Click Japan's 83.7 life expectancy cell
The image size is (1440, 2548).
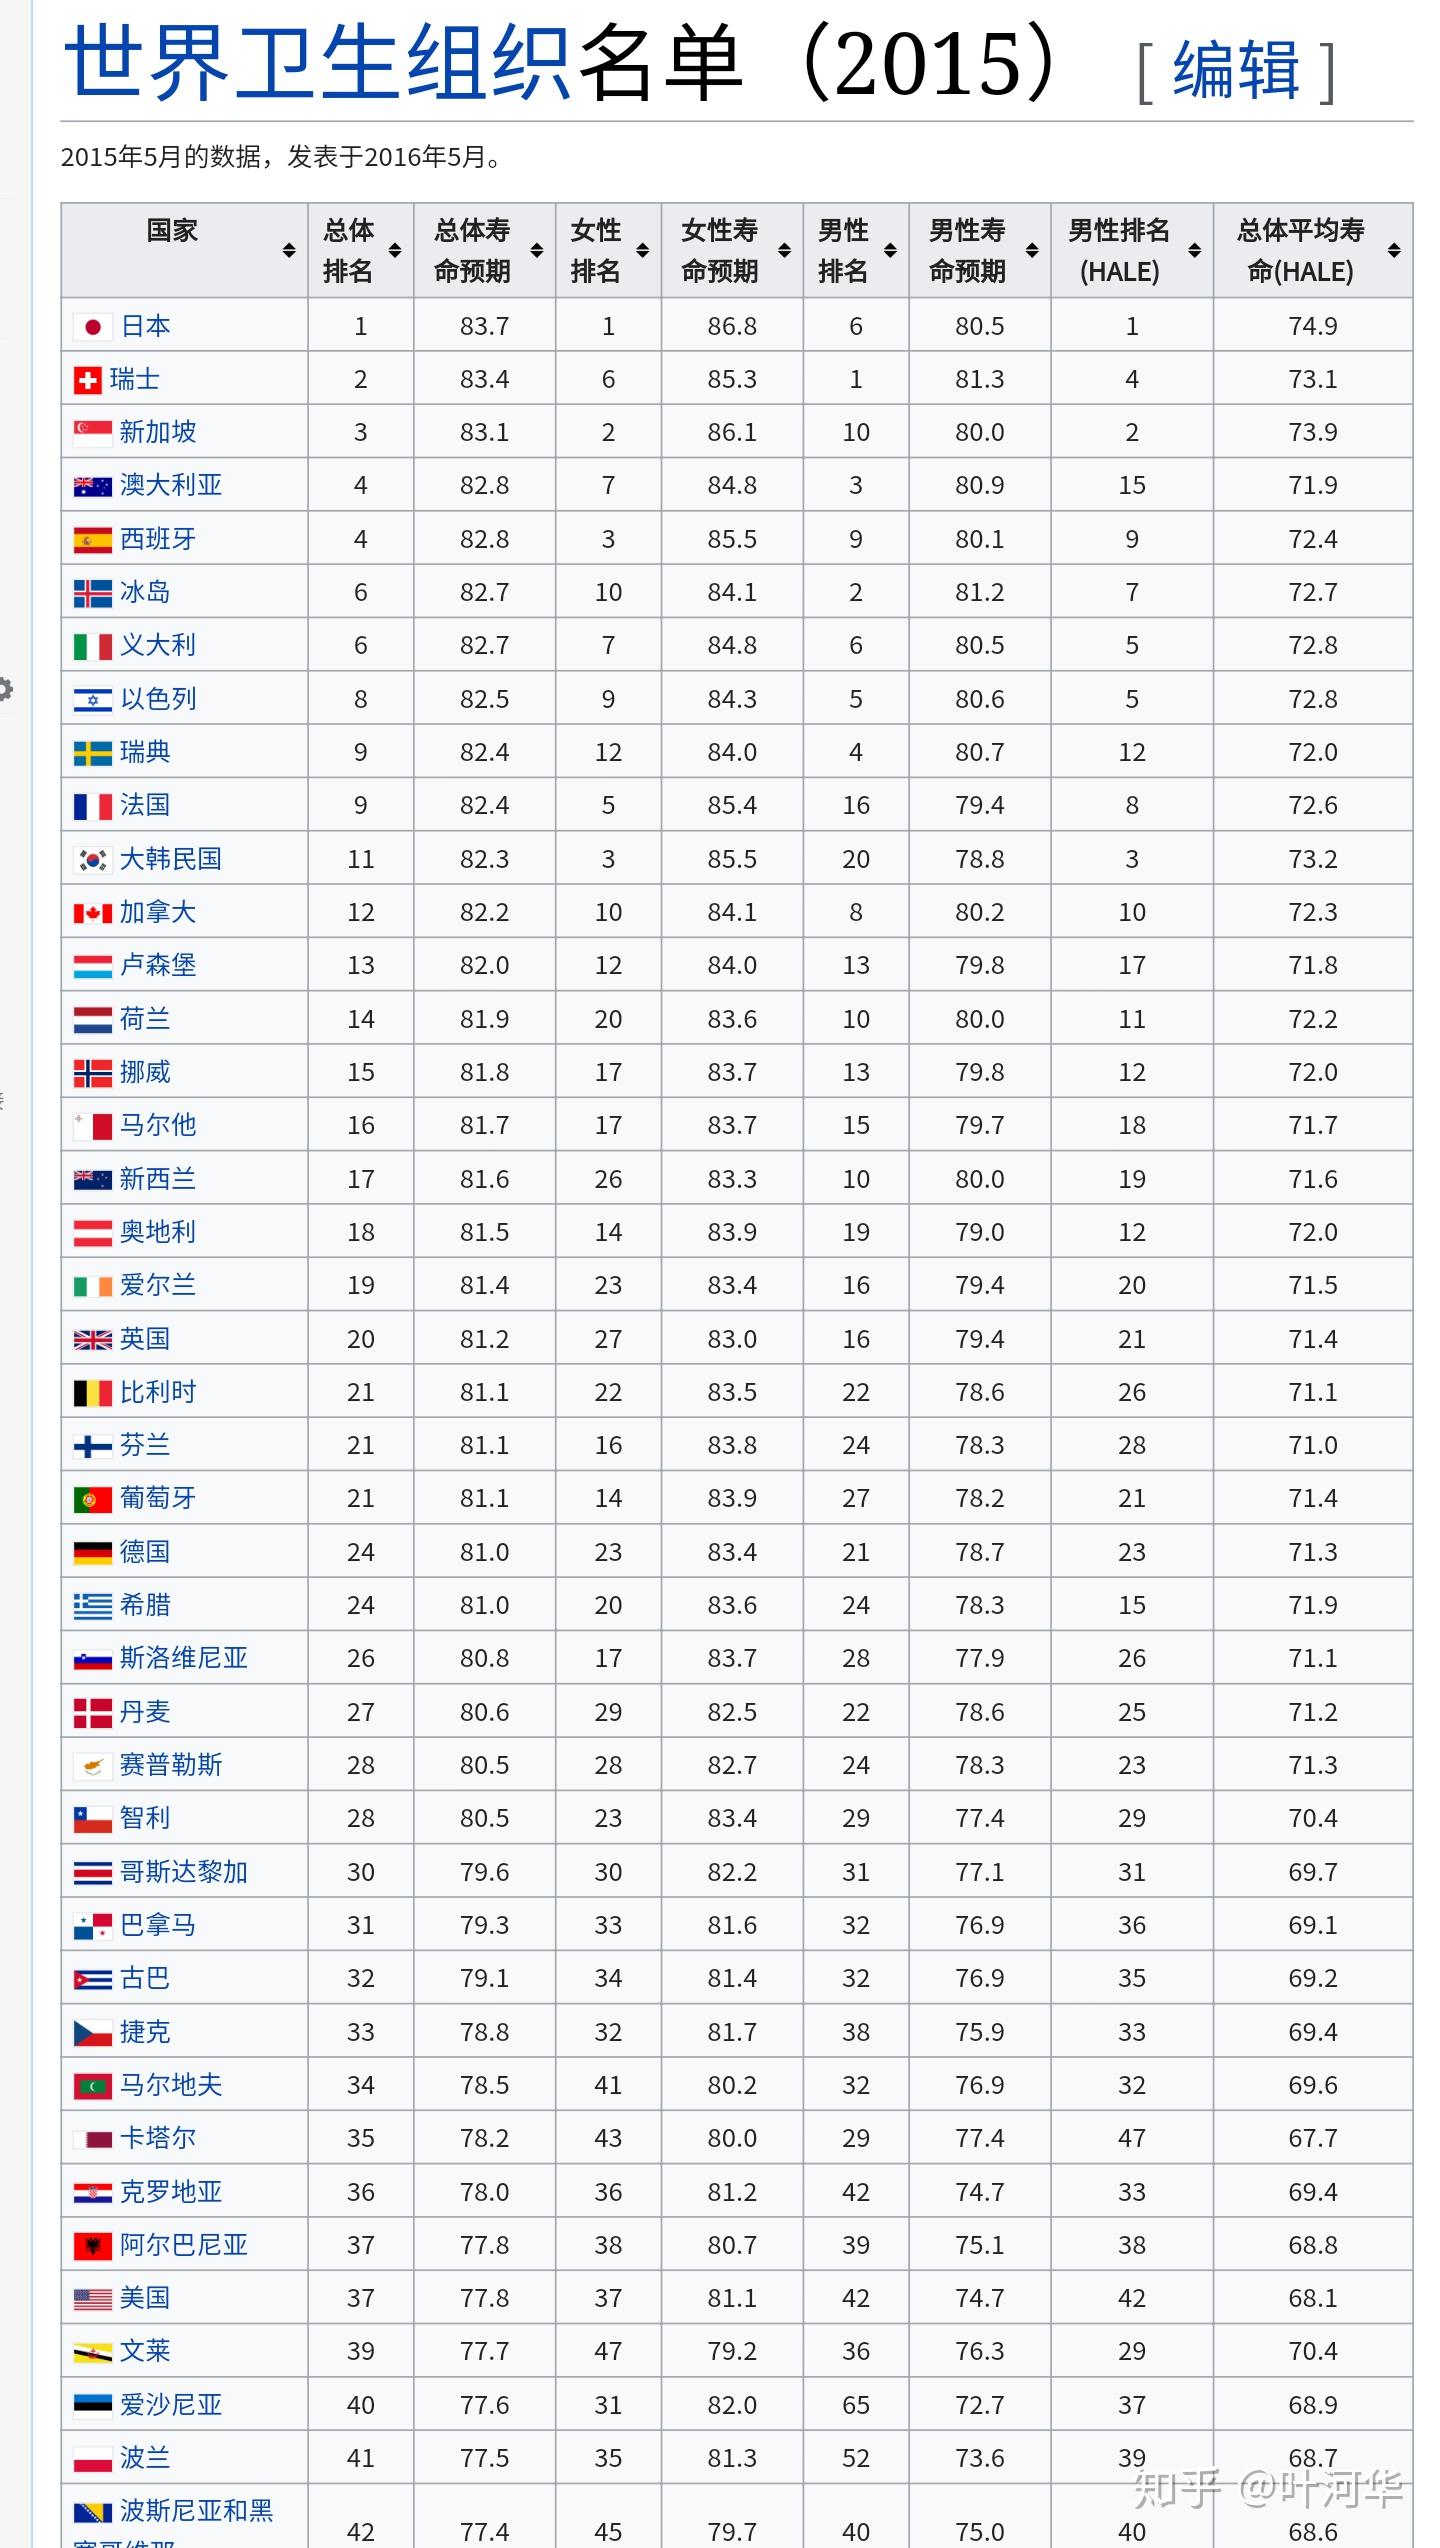click(x=484, y=327)
